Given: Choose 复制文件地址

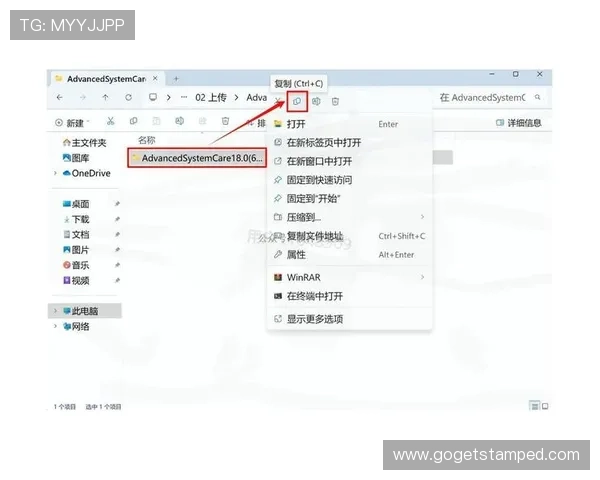Looking at the screenshot, I should click(x=350, y=236).
